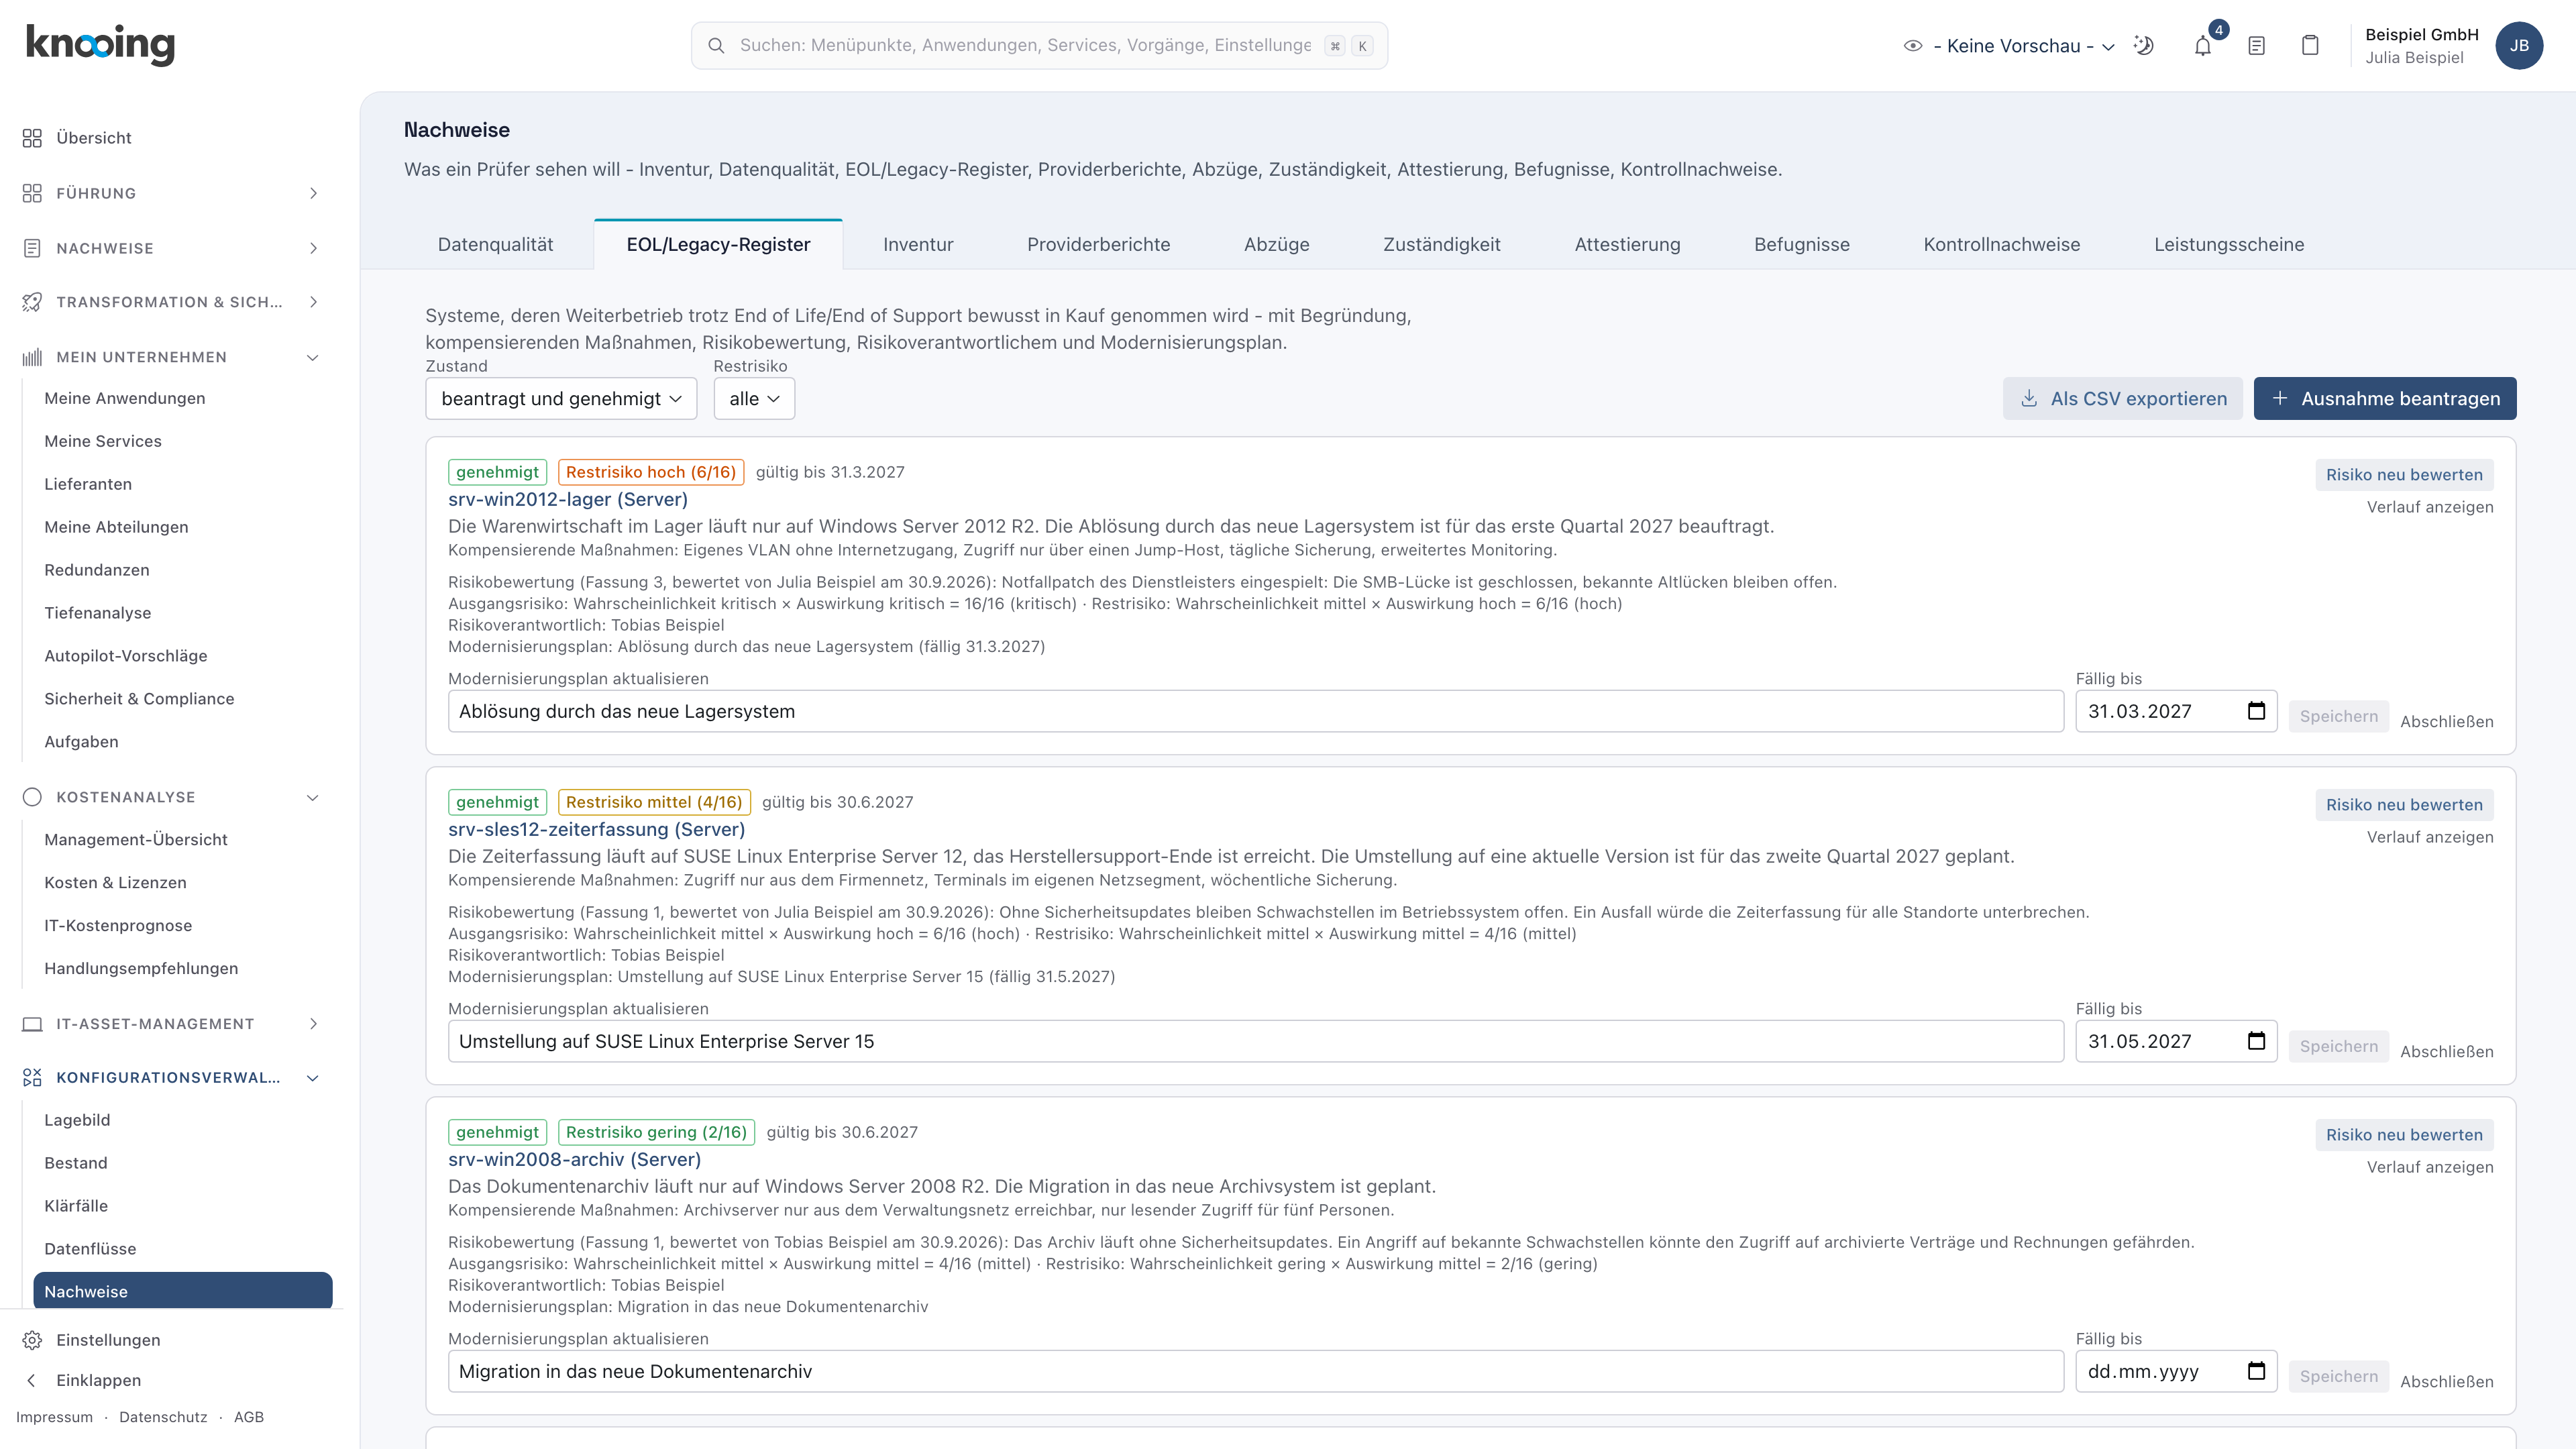Open Sicherheit & Compliance in sidebar
Image resolution: width=2576 pixels, height=1449 pixels.
[x=139, y=699]
